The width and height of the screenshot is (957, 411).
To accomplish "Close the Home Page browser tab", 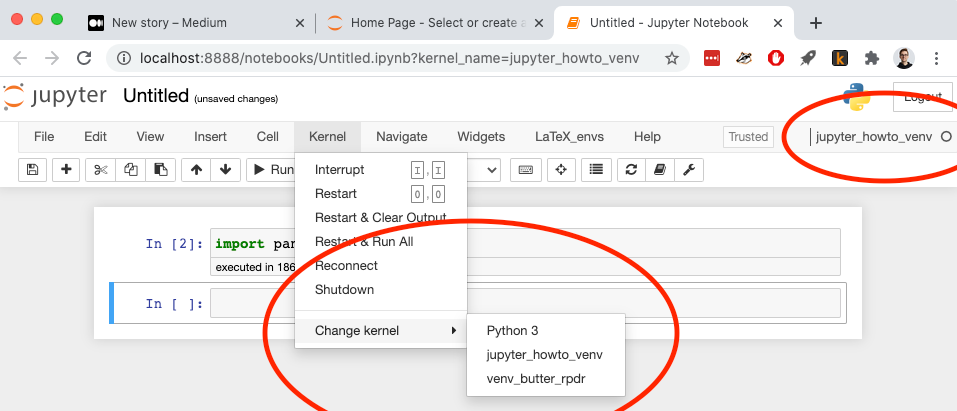I will (540, 23).
